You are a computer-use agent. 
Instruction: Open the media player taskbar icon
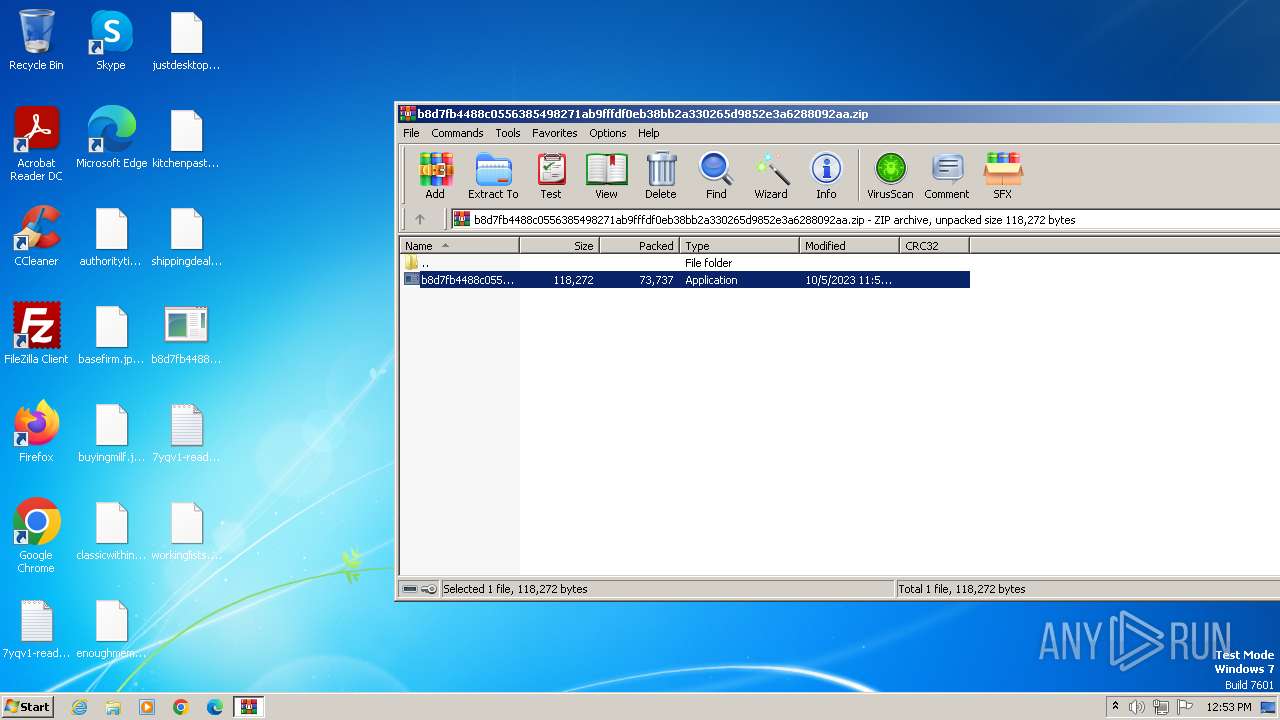click(x=147, y=707)
